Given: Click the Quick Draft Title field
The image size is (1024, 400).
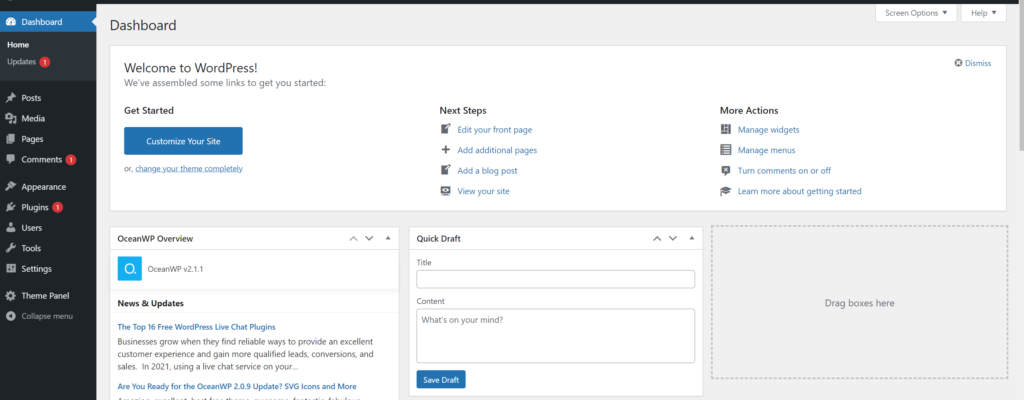Looking at the screenshot, I should [556, 279].
